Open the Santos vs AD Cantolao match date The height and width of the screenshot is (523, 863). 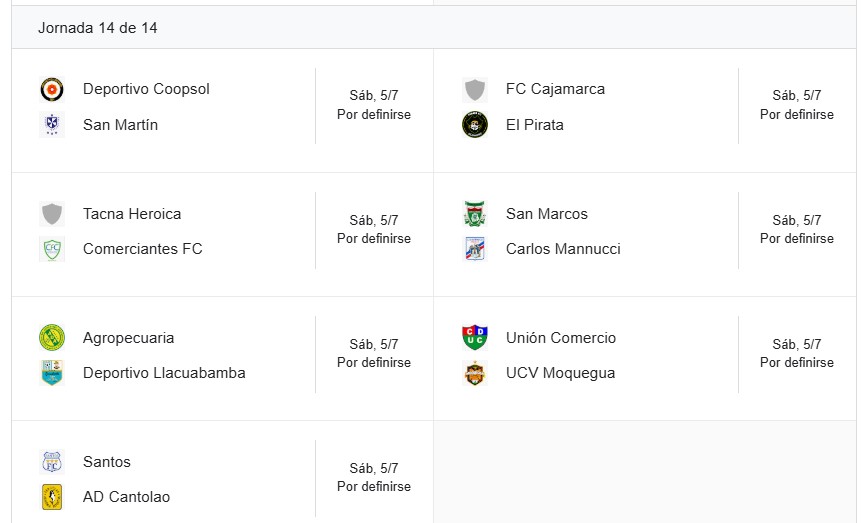click(x=374, y=468)
